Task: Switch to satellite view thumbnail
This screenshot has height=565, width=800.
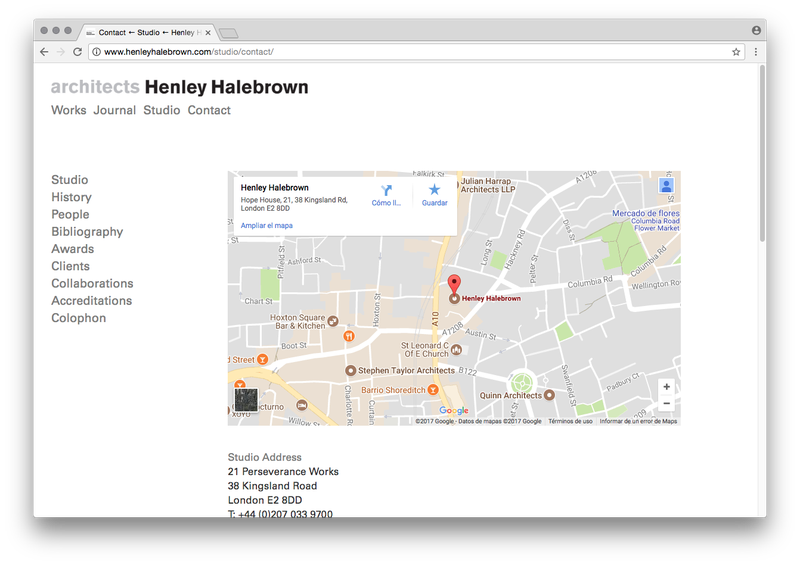Action: [246, 400]
